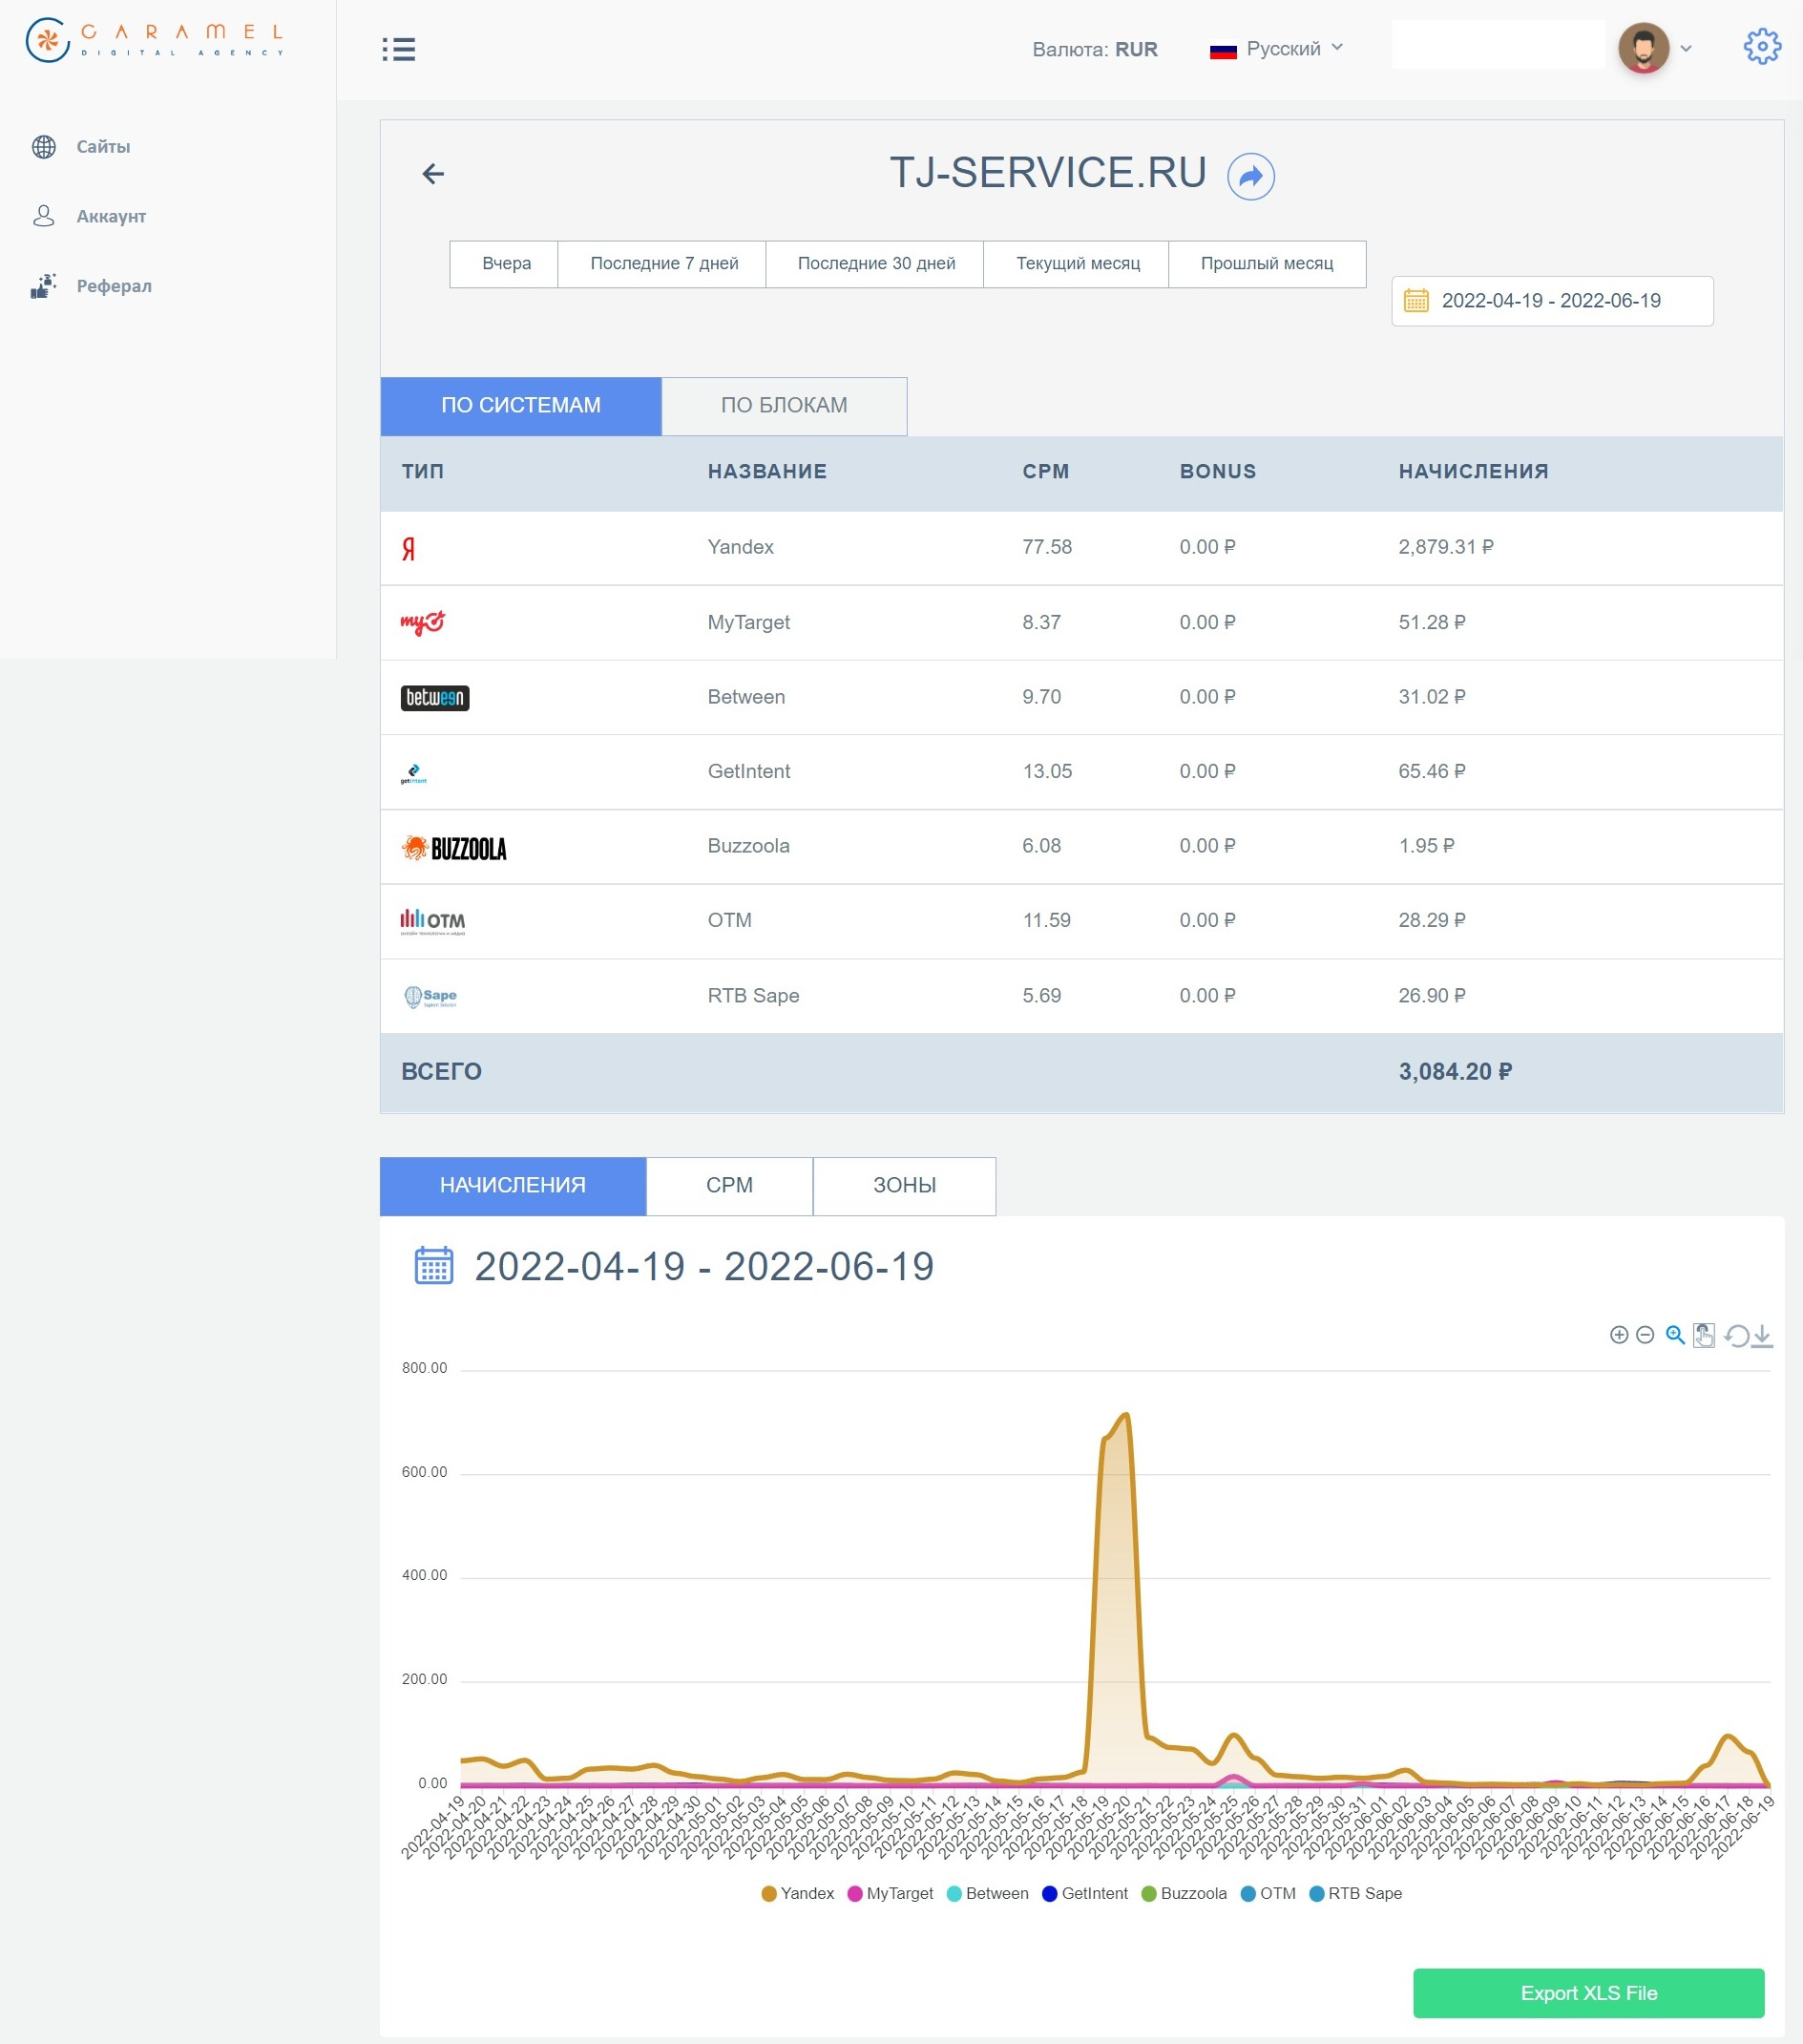The image size is (1803, 2044).
Task: Reset chart zoom with circular arrow
Action: point(1737,1336)
